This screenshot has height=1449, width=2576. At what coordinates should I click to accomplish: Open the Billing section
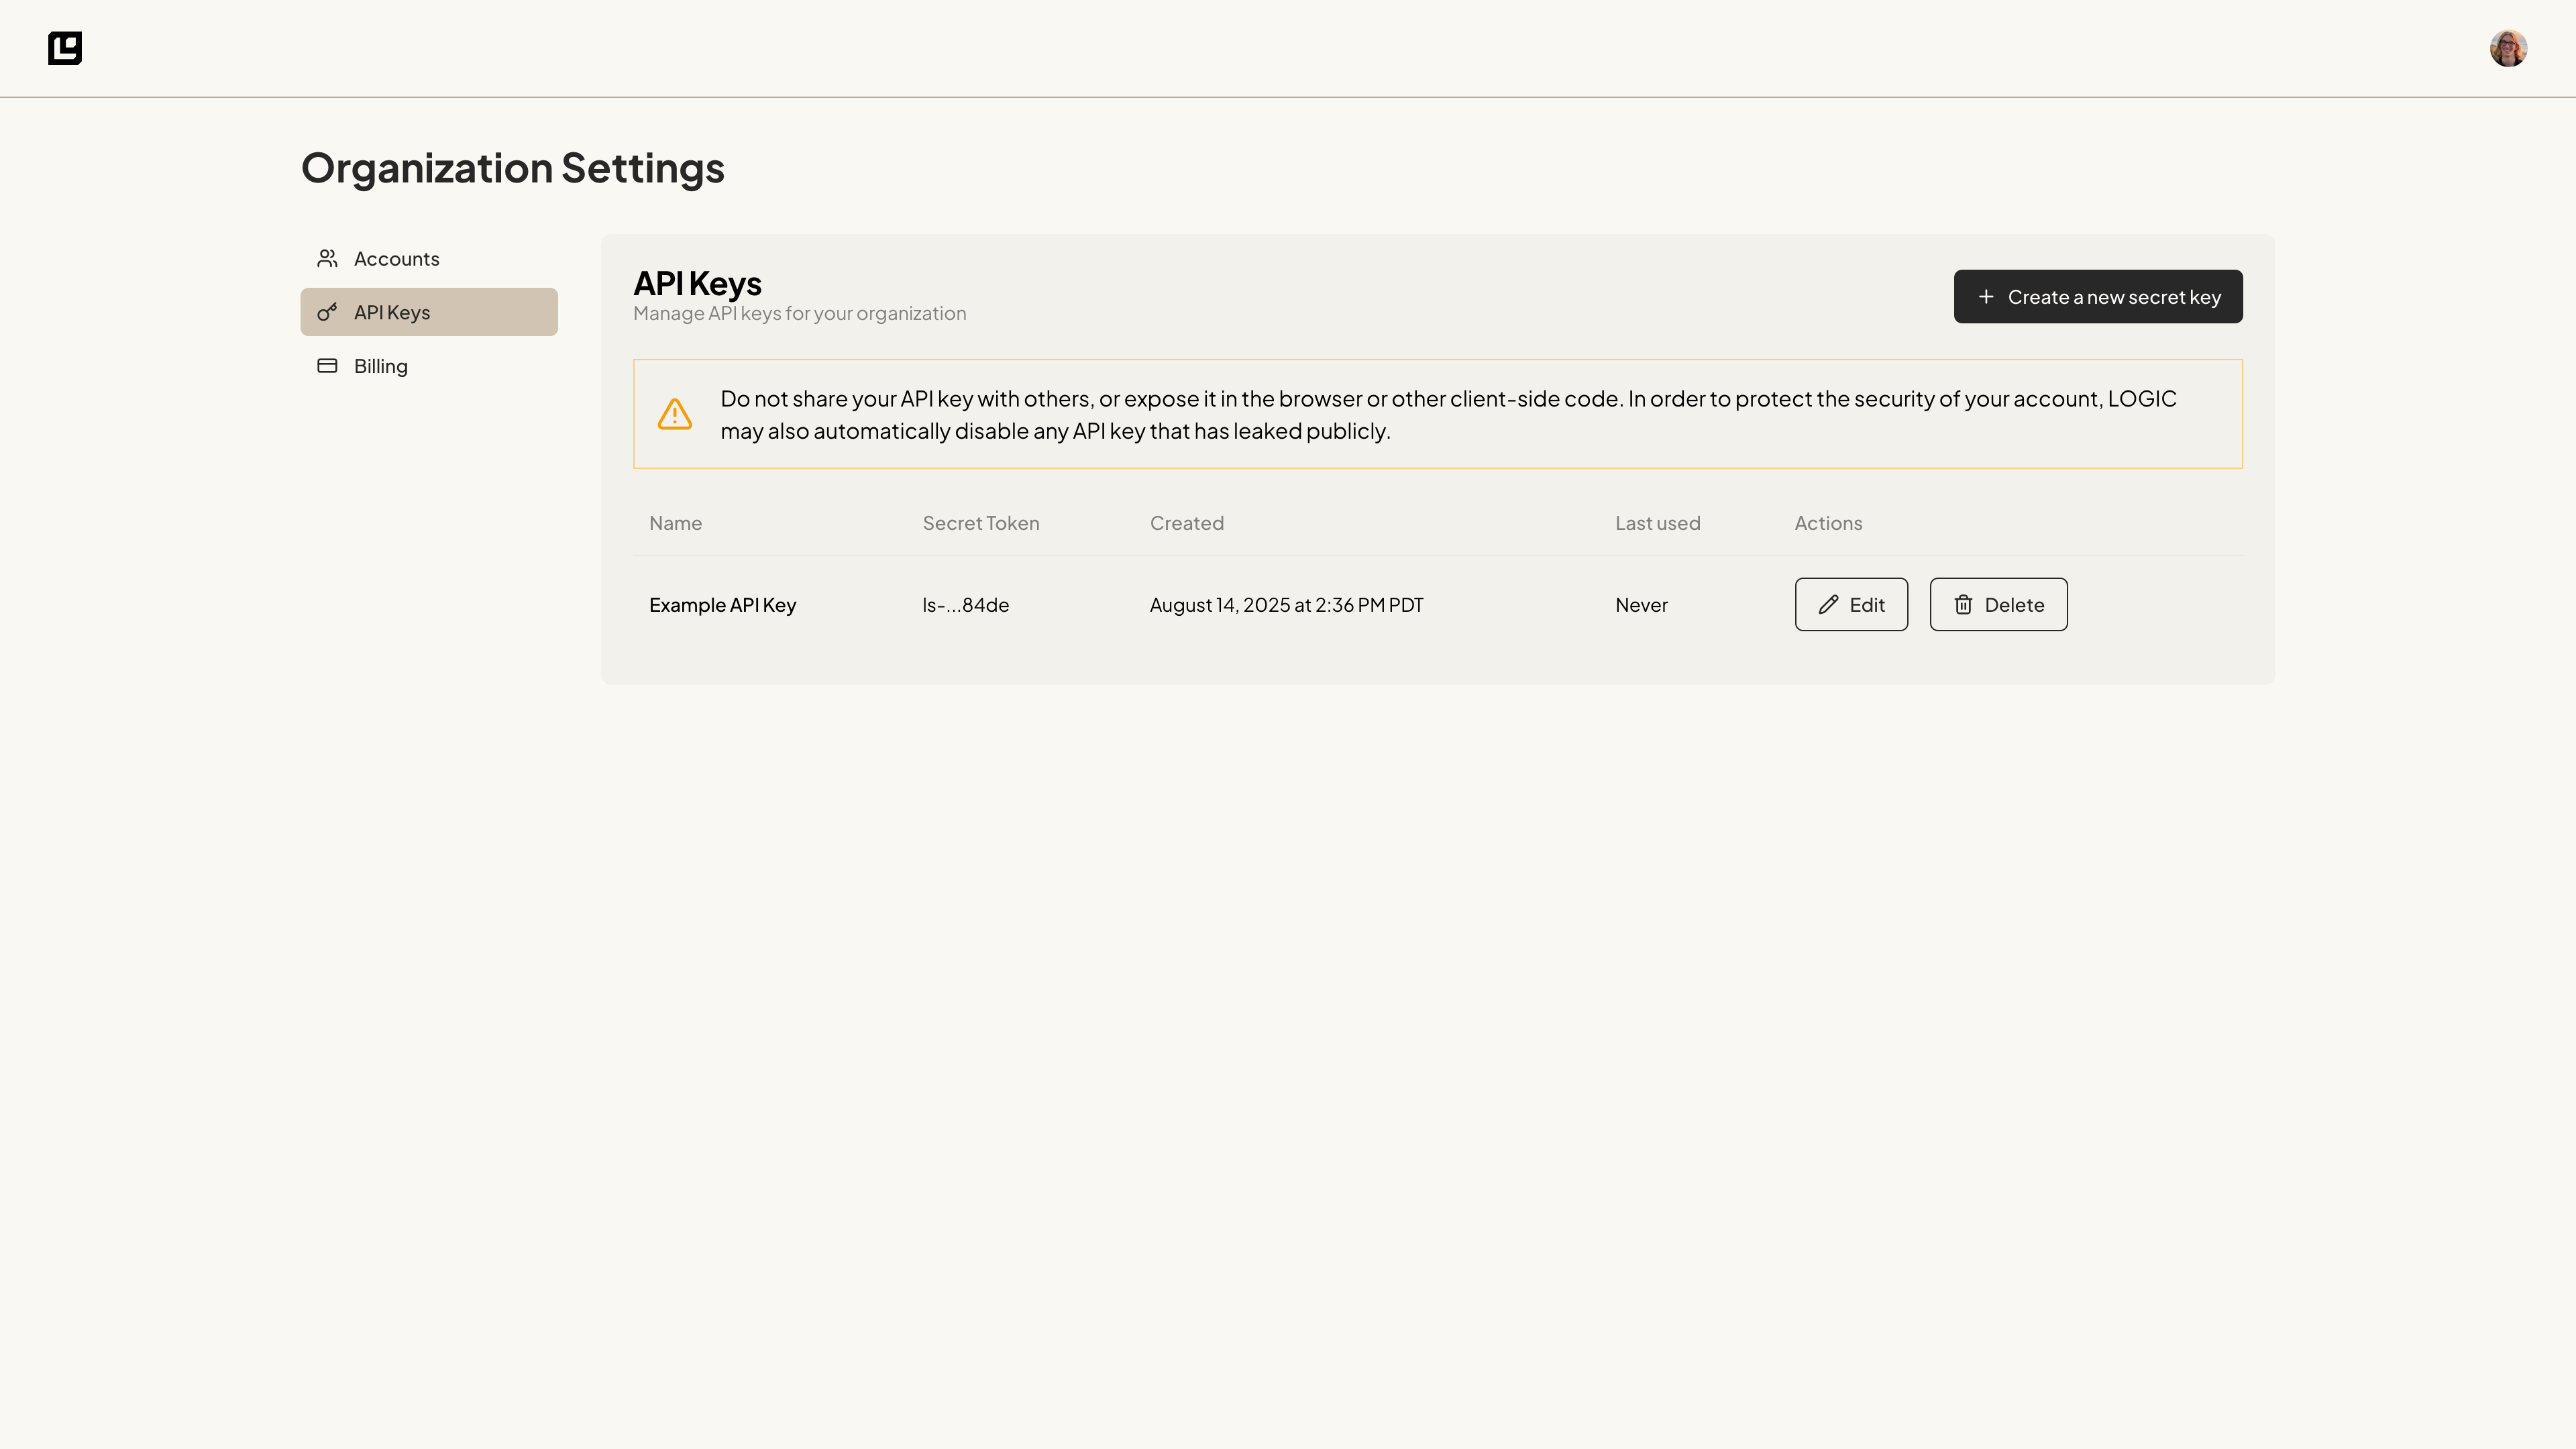click(381, 366)
